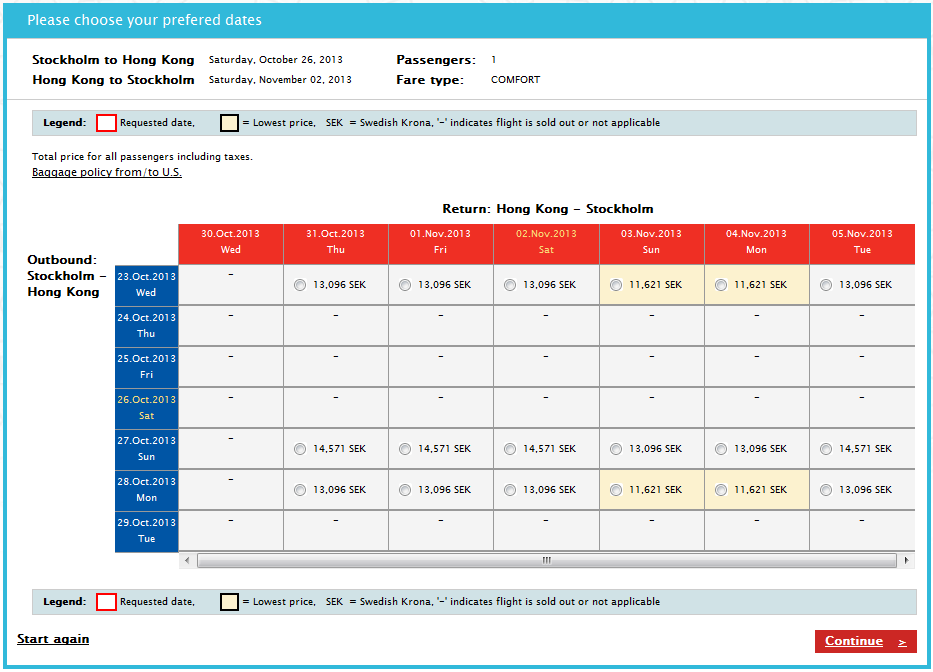Click the 28.Oct.2013 Mon outbound row header
This screenshot has width=933, height=672.
146,489
